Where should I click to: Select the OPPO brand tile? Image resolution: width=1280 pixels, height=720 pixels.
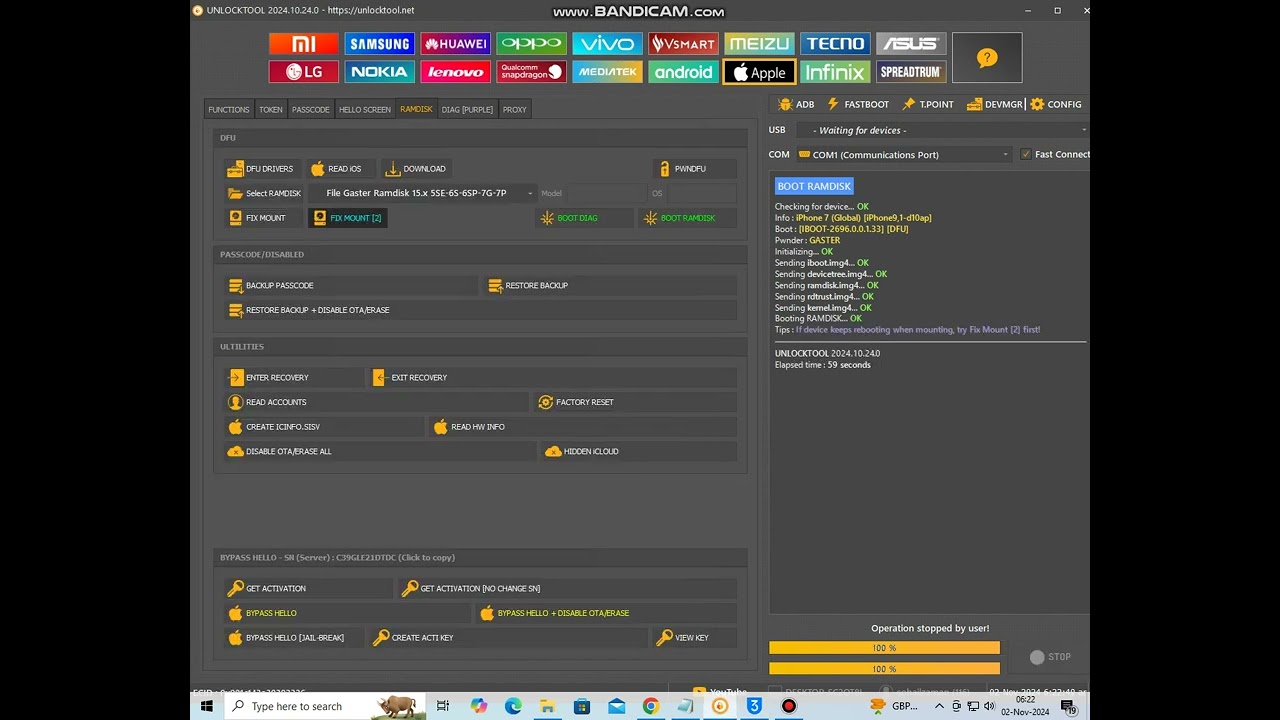point(531,44)
